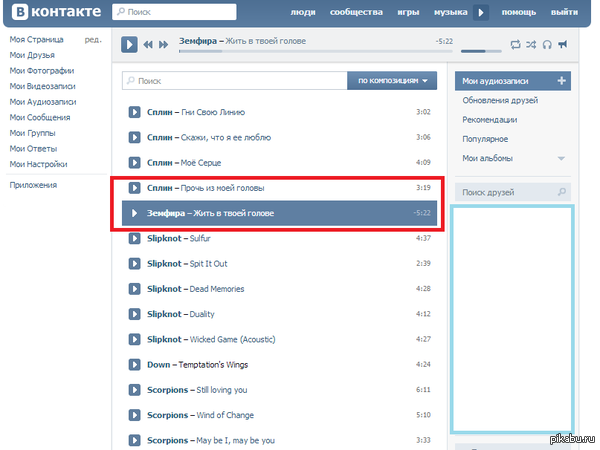Open сообщества in the top menu

[355, 13]
